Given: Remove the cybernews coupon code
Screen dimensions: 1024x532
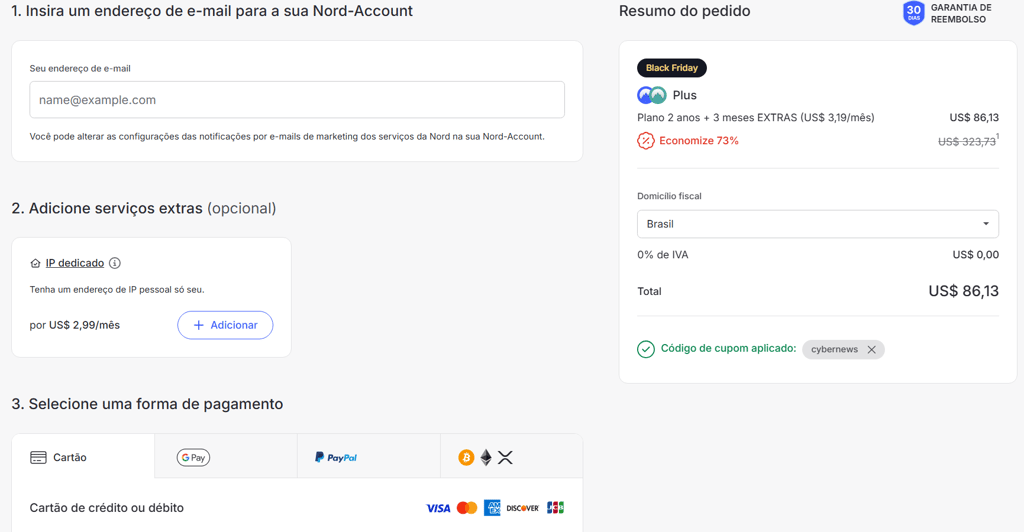Looking at the screenshot, I should click(871, 350).
